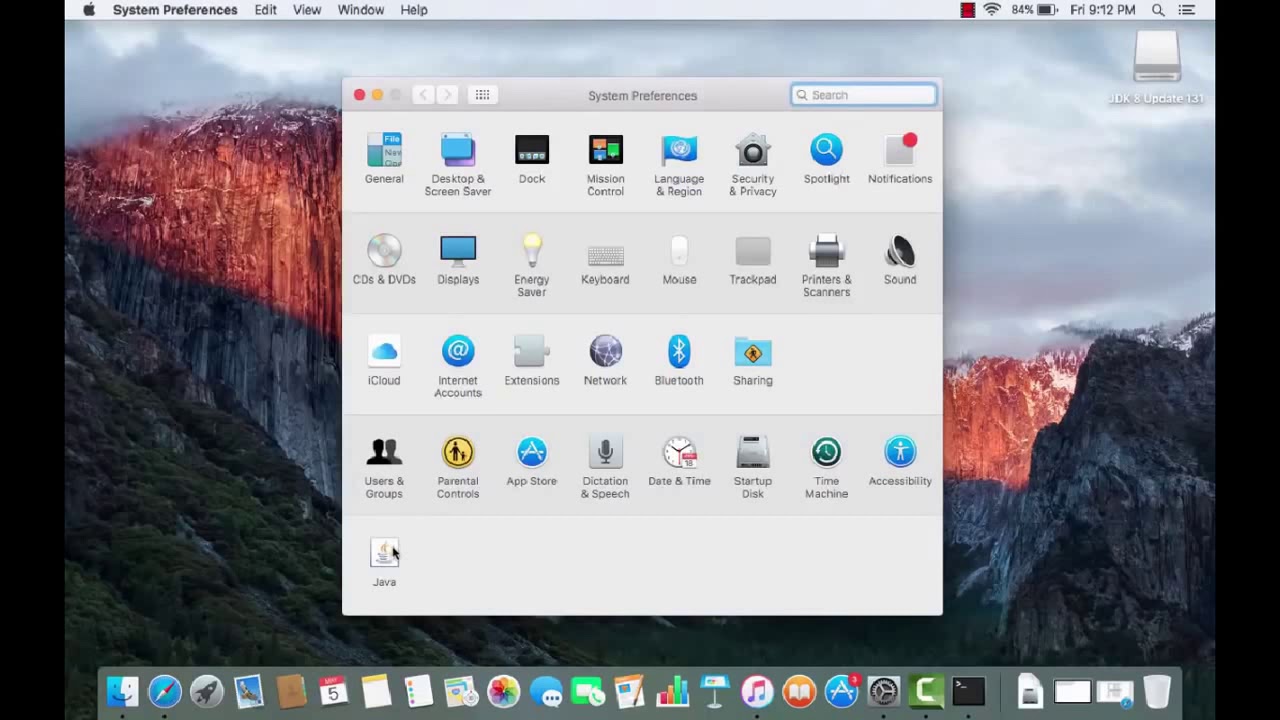Open Security & Privacy preferences
Viewport: 1280px width, 720px height.
(753, 164)
